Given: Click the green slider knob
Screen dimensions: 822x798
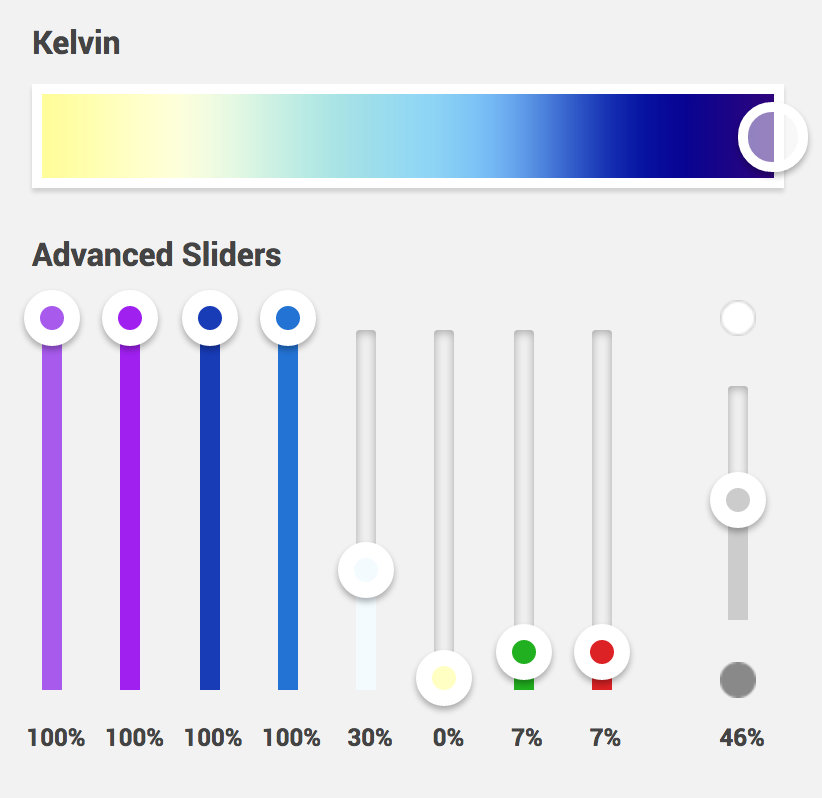Looking at the screenshot, I should [x=524, y=652].
